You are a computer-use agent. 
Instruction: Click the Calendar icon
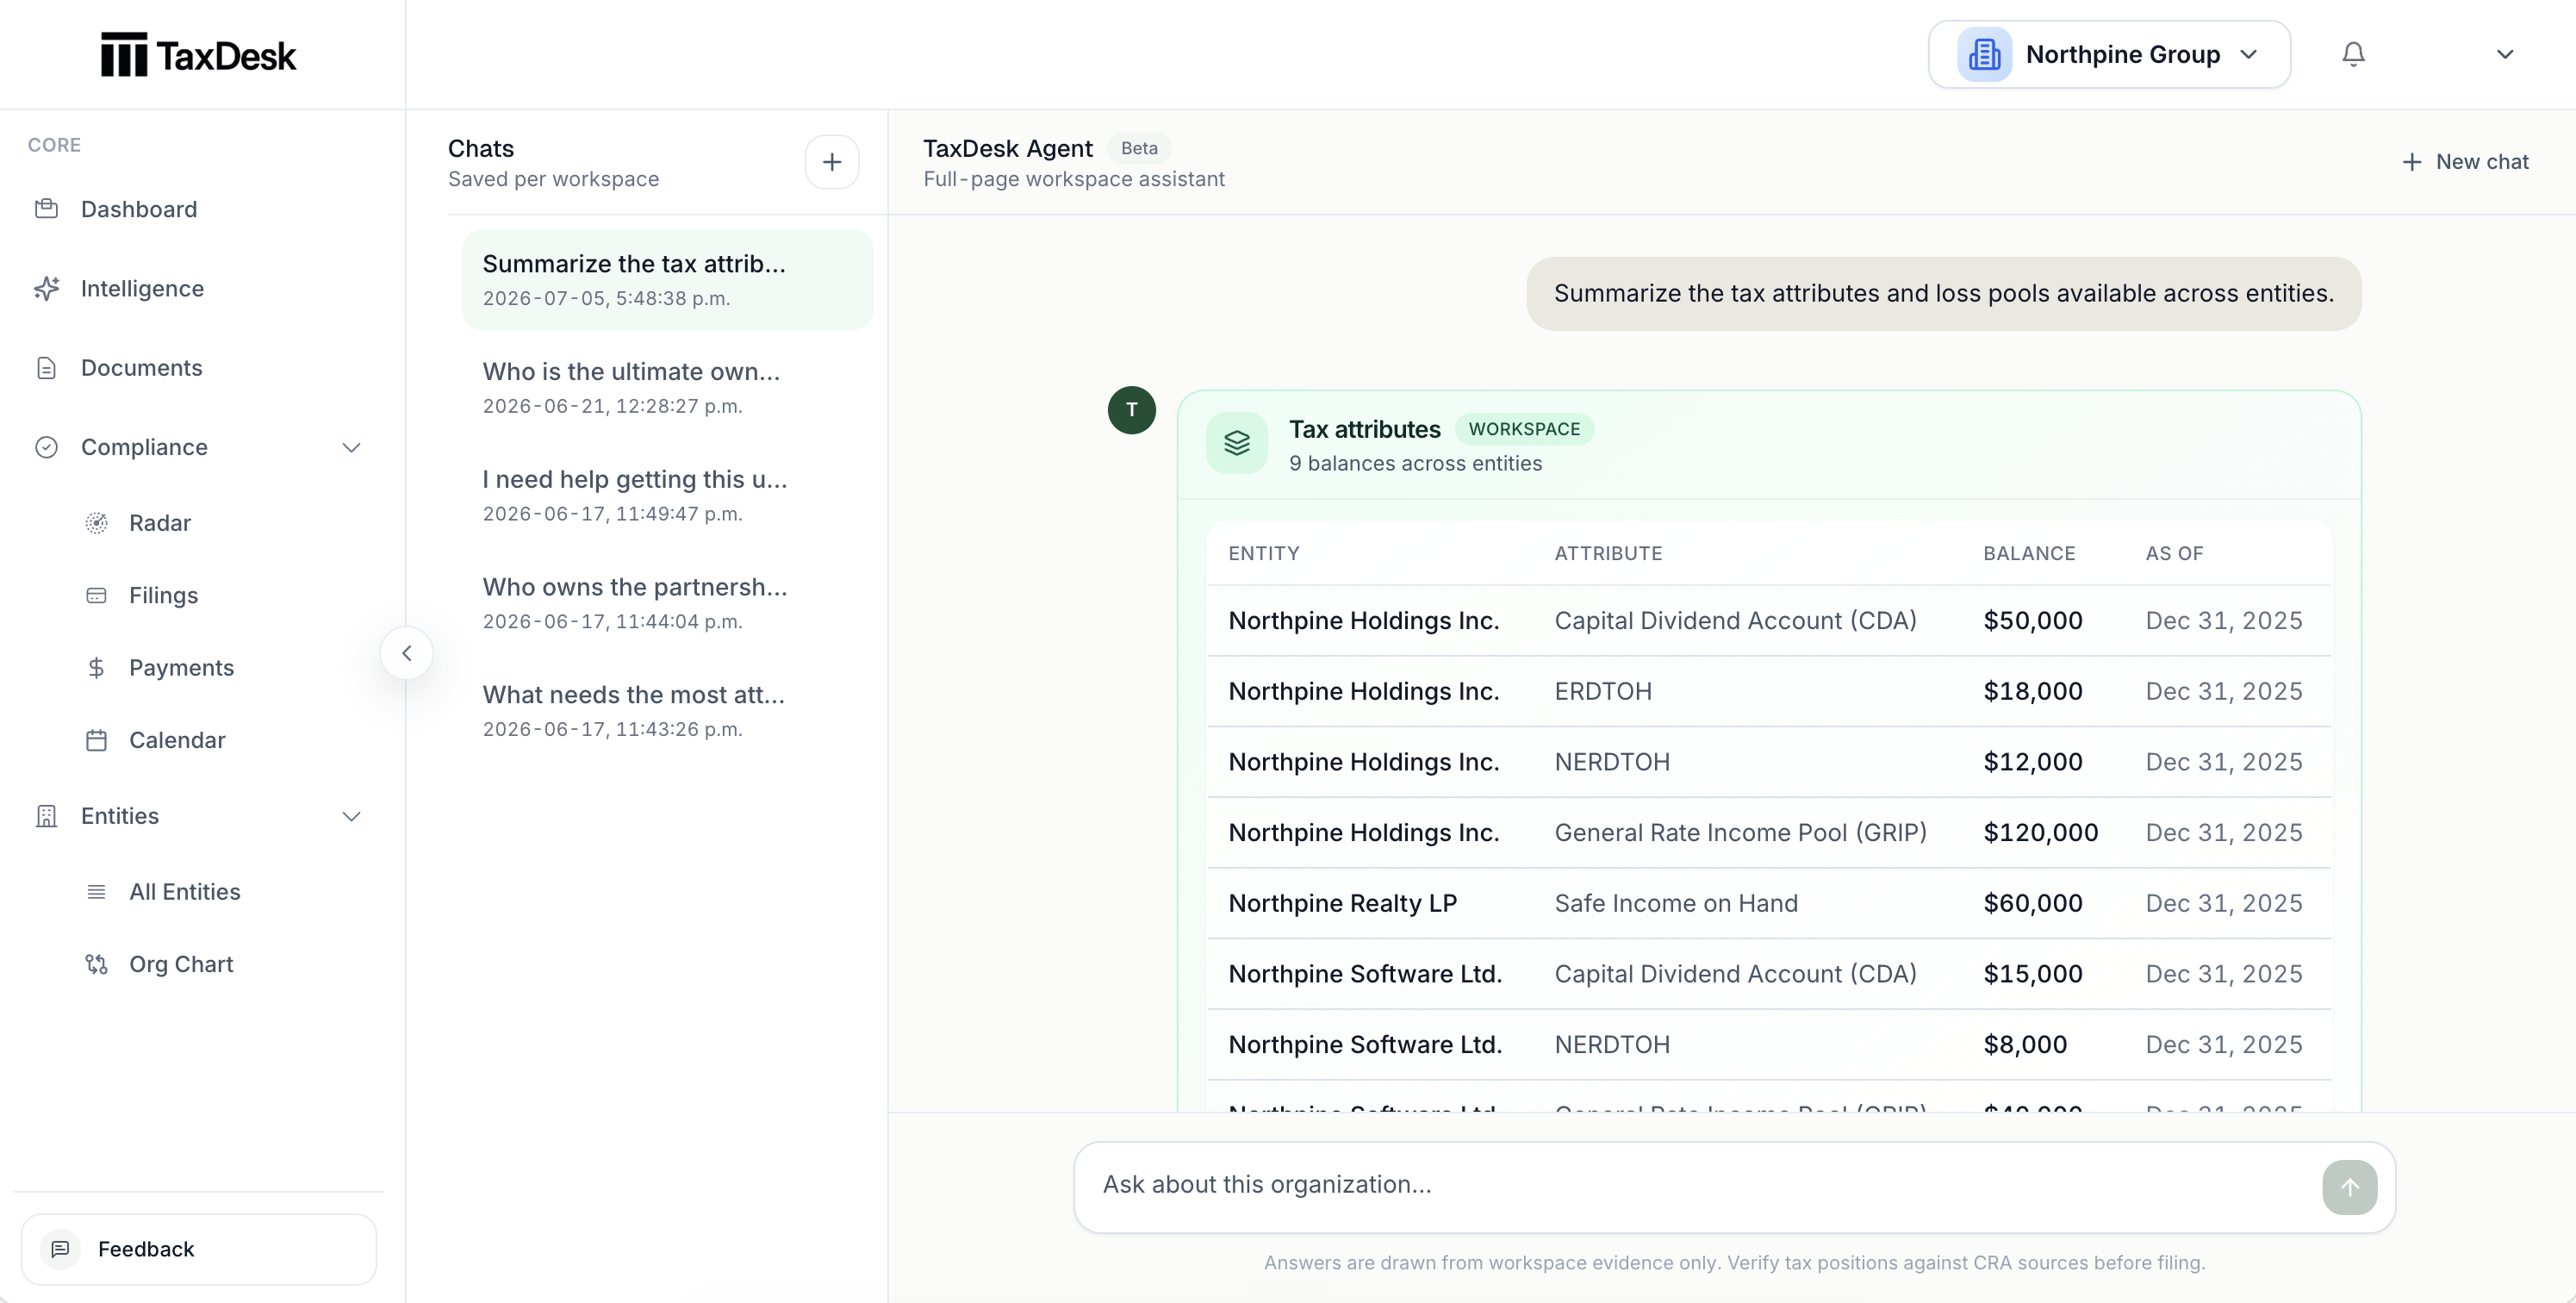96,740
